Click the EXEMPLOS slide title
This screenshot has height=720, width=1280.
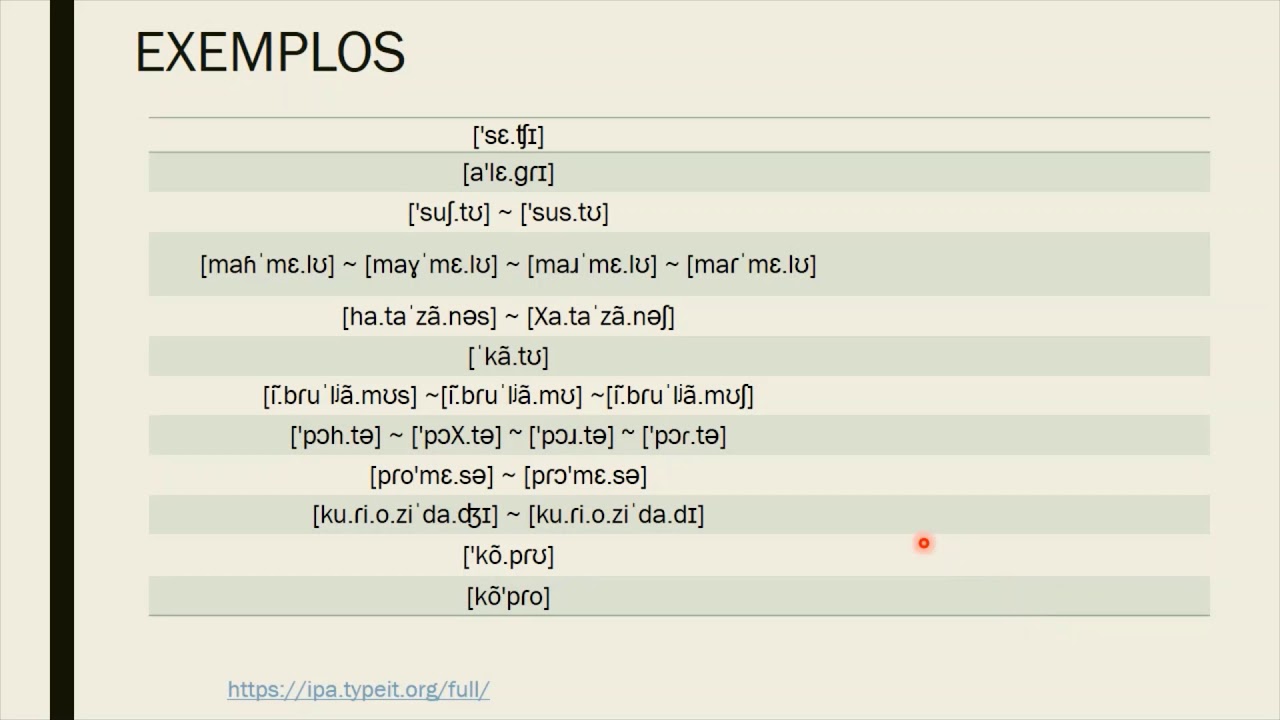point(270,52)
